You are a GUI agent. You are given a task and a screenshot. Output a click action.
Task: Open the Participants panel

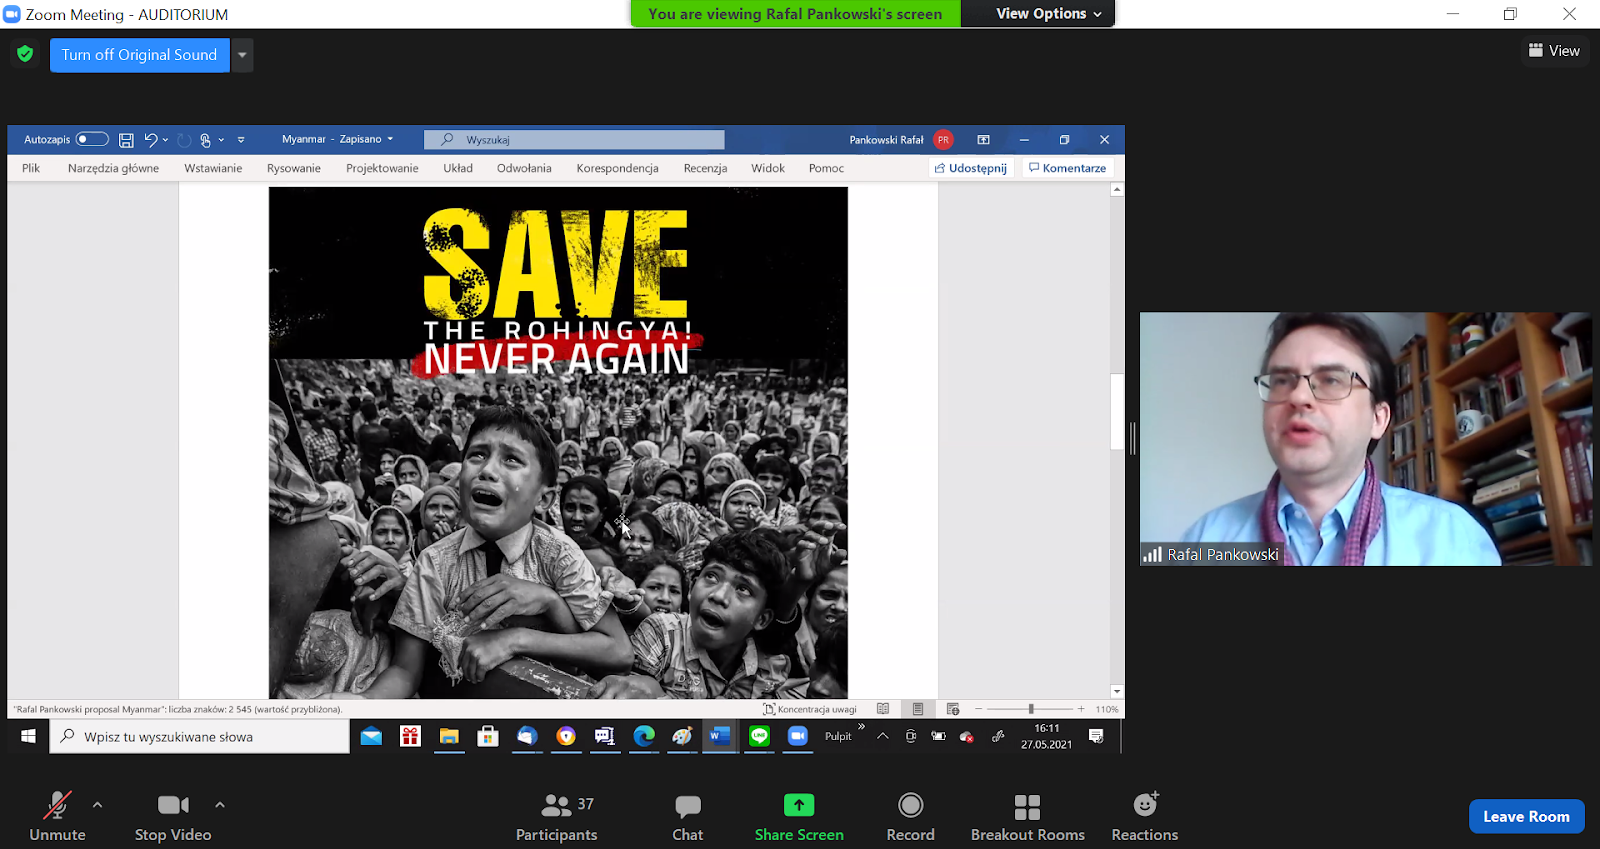(556, 817)
